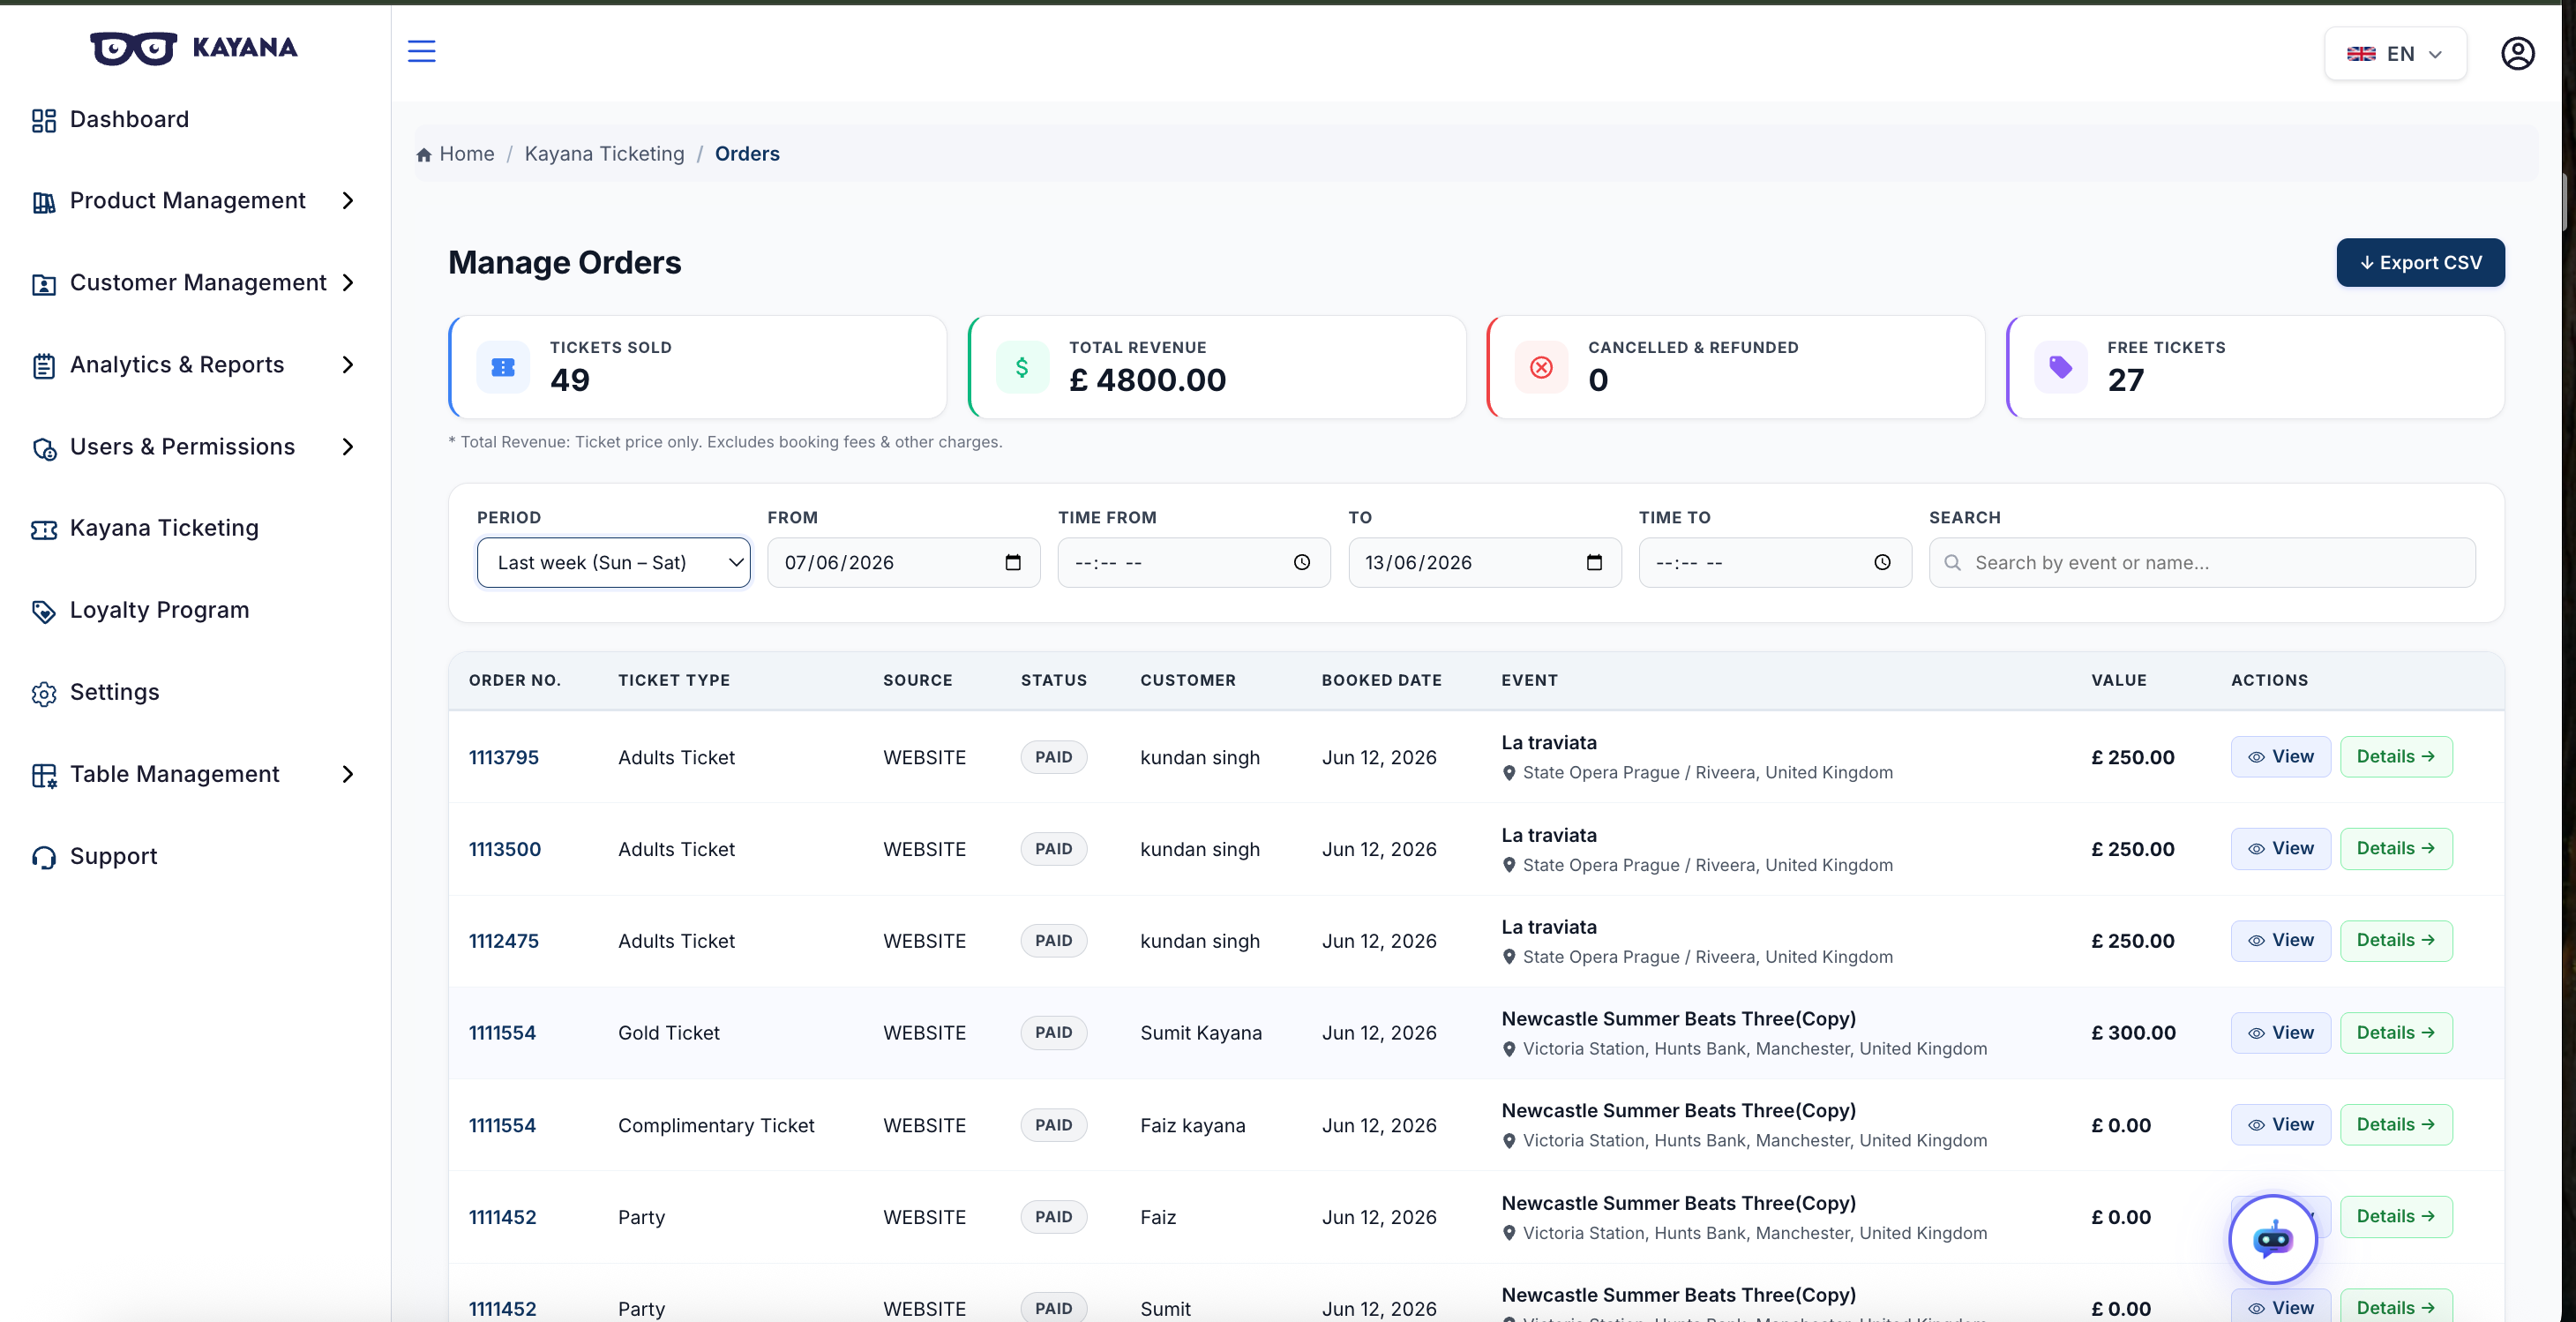Screen dimensions: 2576x1322
Task: Click the PAID status badge for order 1113500
Action: coord(1053,849)
